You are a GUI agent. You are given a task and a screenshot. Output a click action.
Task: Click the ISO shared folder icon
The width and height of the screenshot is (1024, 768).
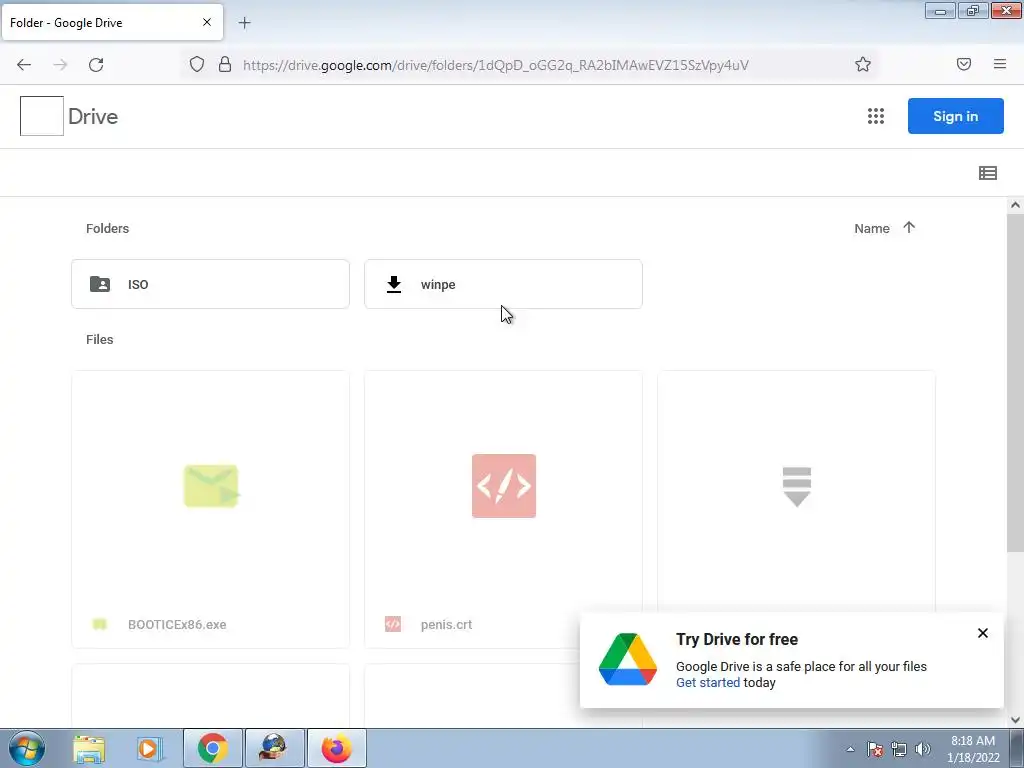pos(100,284)
